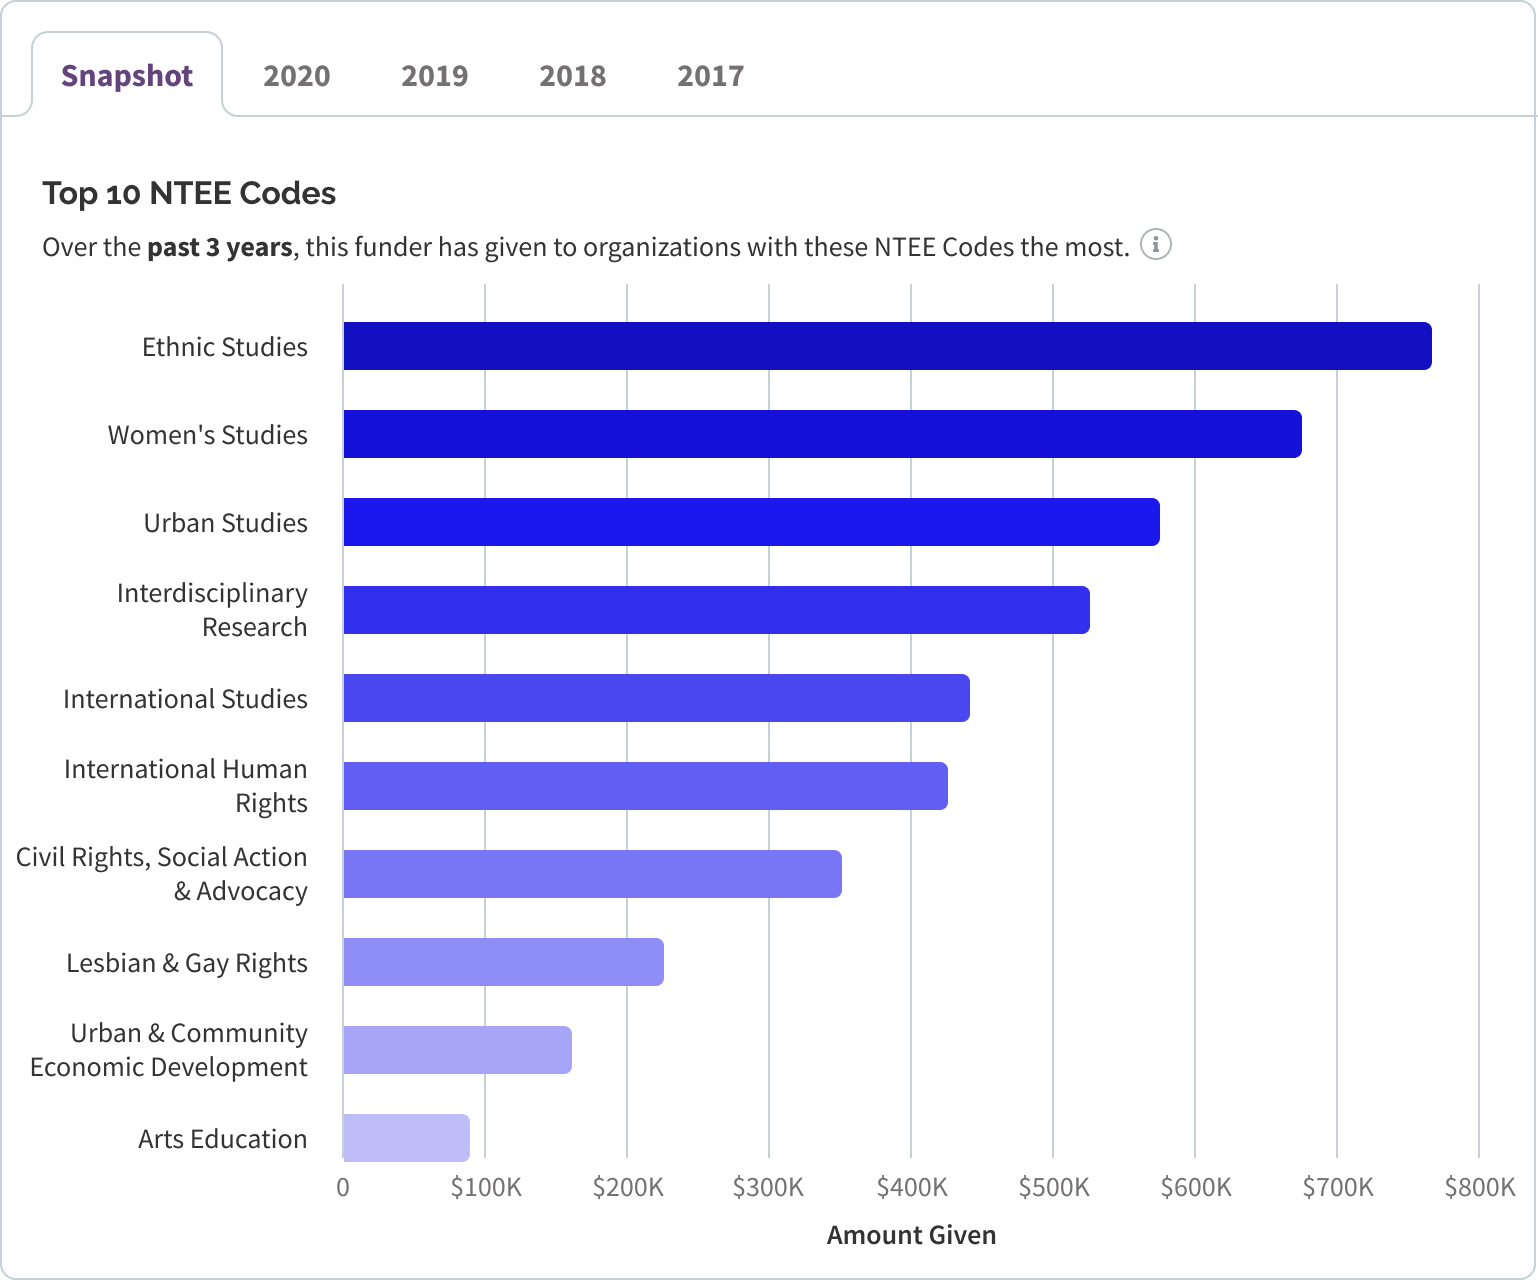This screenshot has width=1538, height=1280.
Task: Select the International Studies bar
Action: (x=656, y=698)
